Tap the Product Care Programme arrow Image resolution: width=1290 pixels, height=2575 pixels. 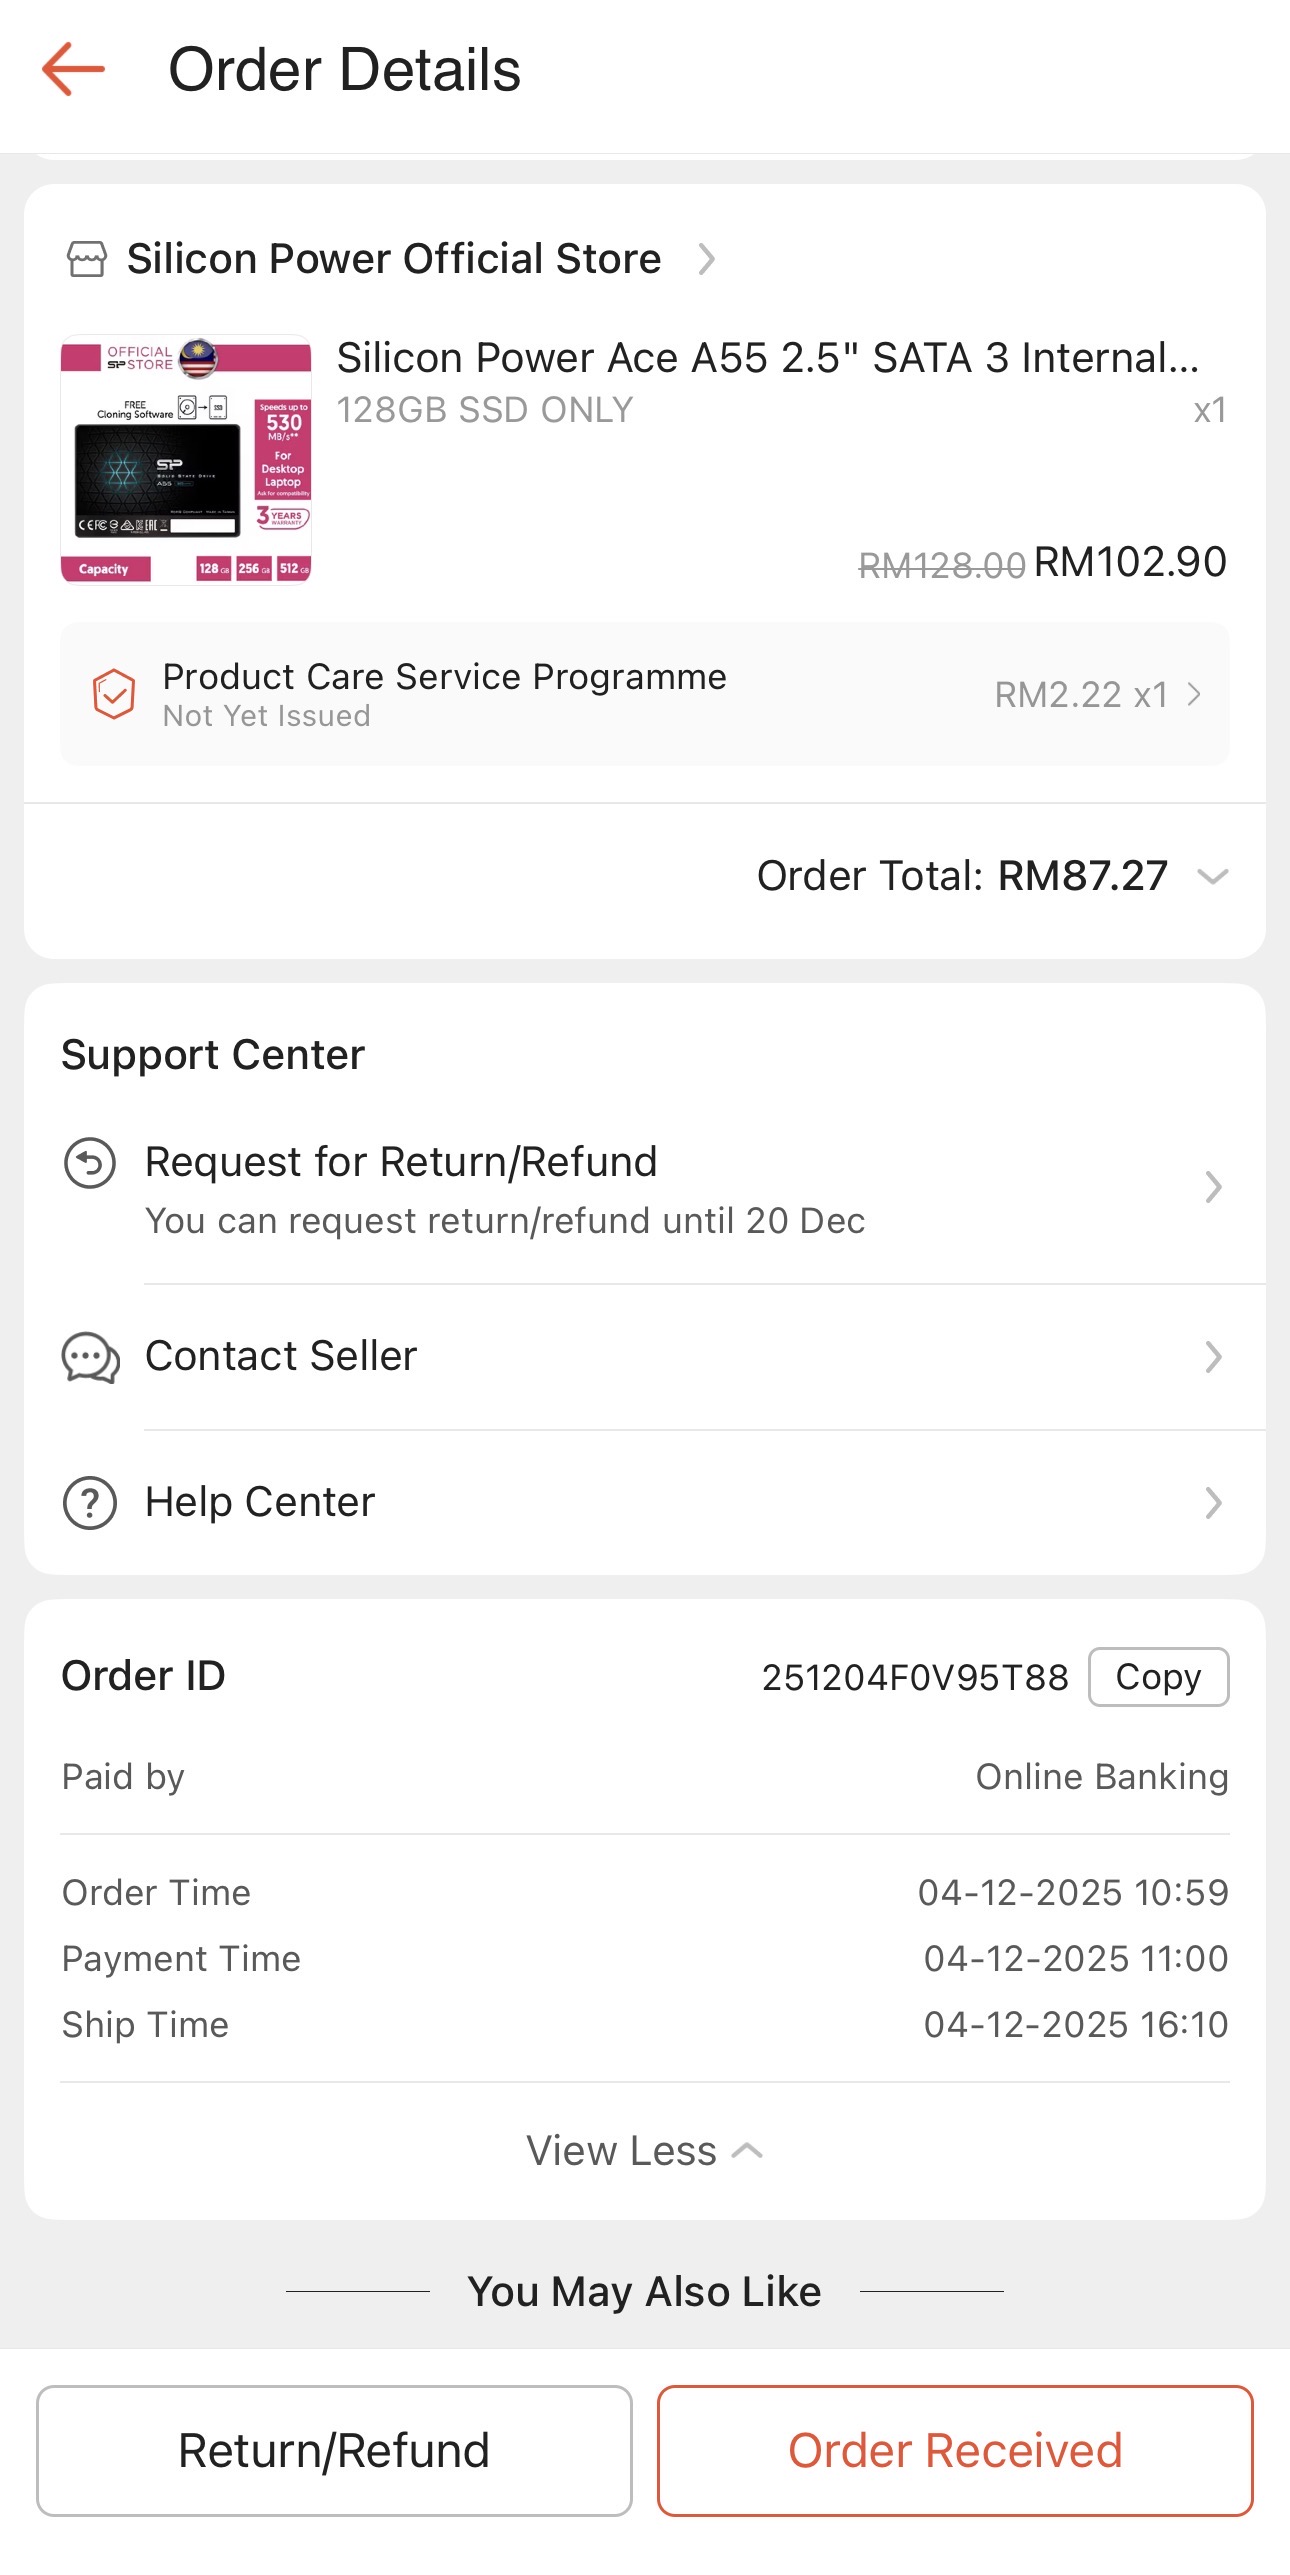point(1194,694)
